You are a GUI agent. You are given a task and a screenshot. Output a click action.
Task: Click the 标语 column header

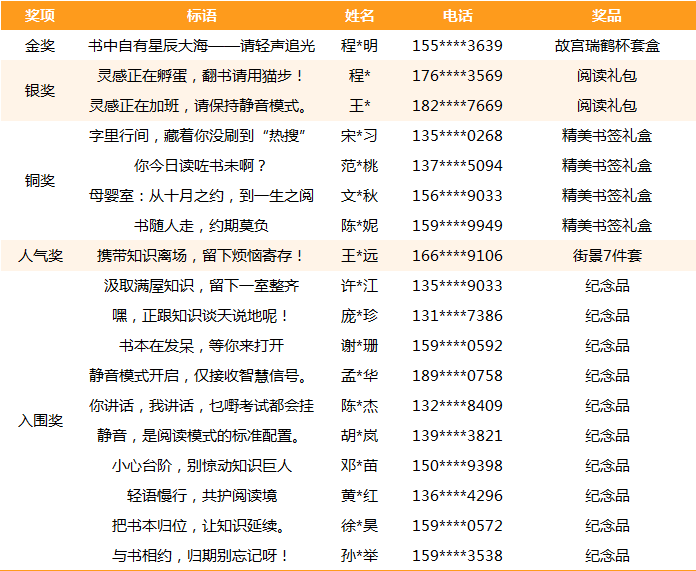(x=202, y=16)
